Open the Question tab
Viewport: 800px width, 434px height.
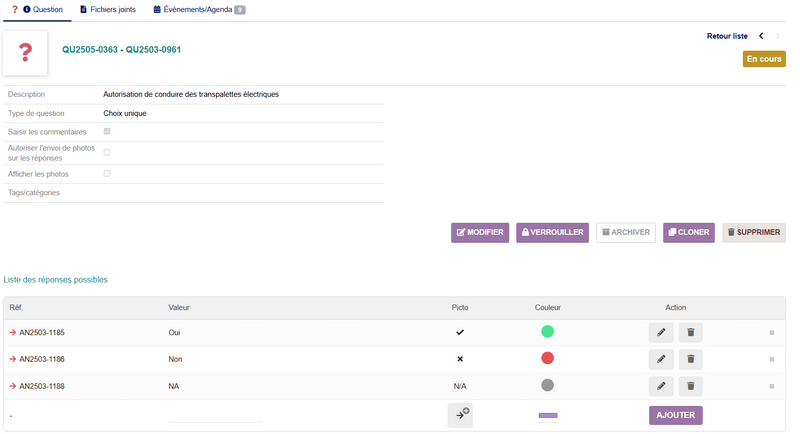coord(37,10)
